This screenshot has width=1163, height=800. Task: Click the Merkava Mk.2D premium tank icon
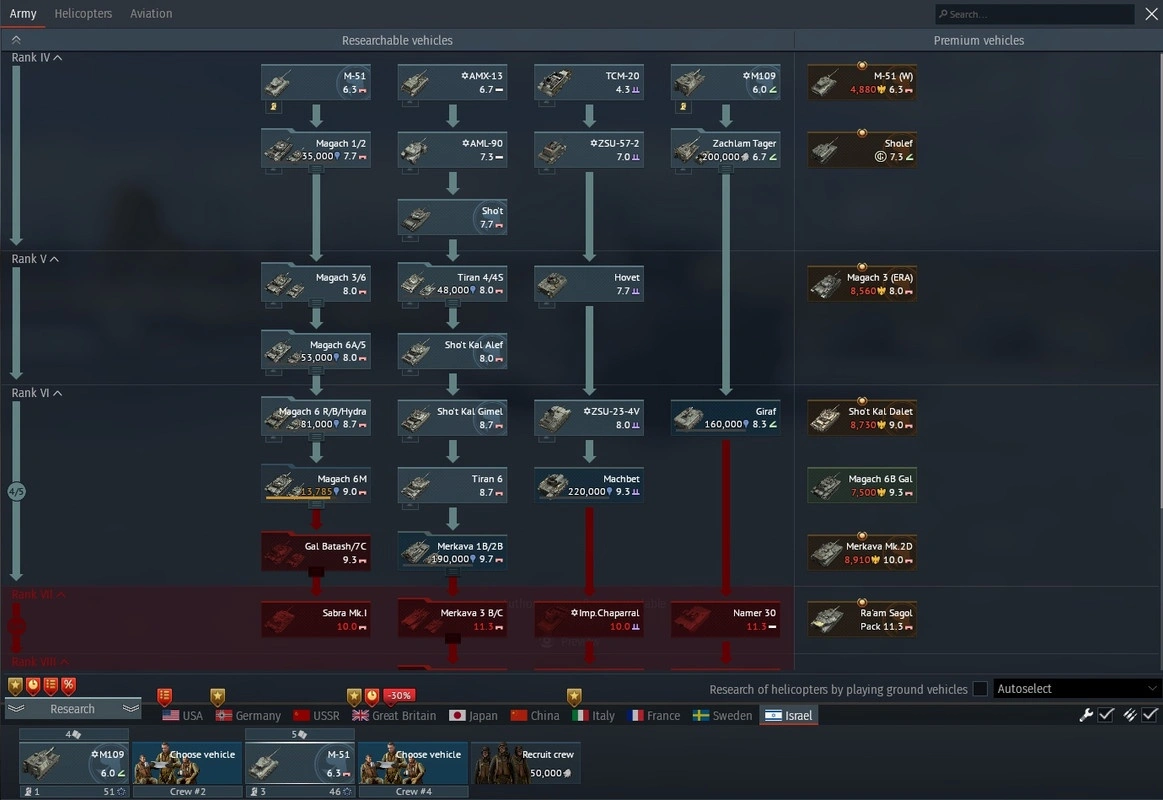pyautogui.click(x=862, y=552)
